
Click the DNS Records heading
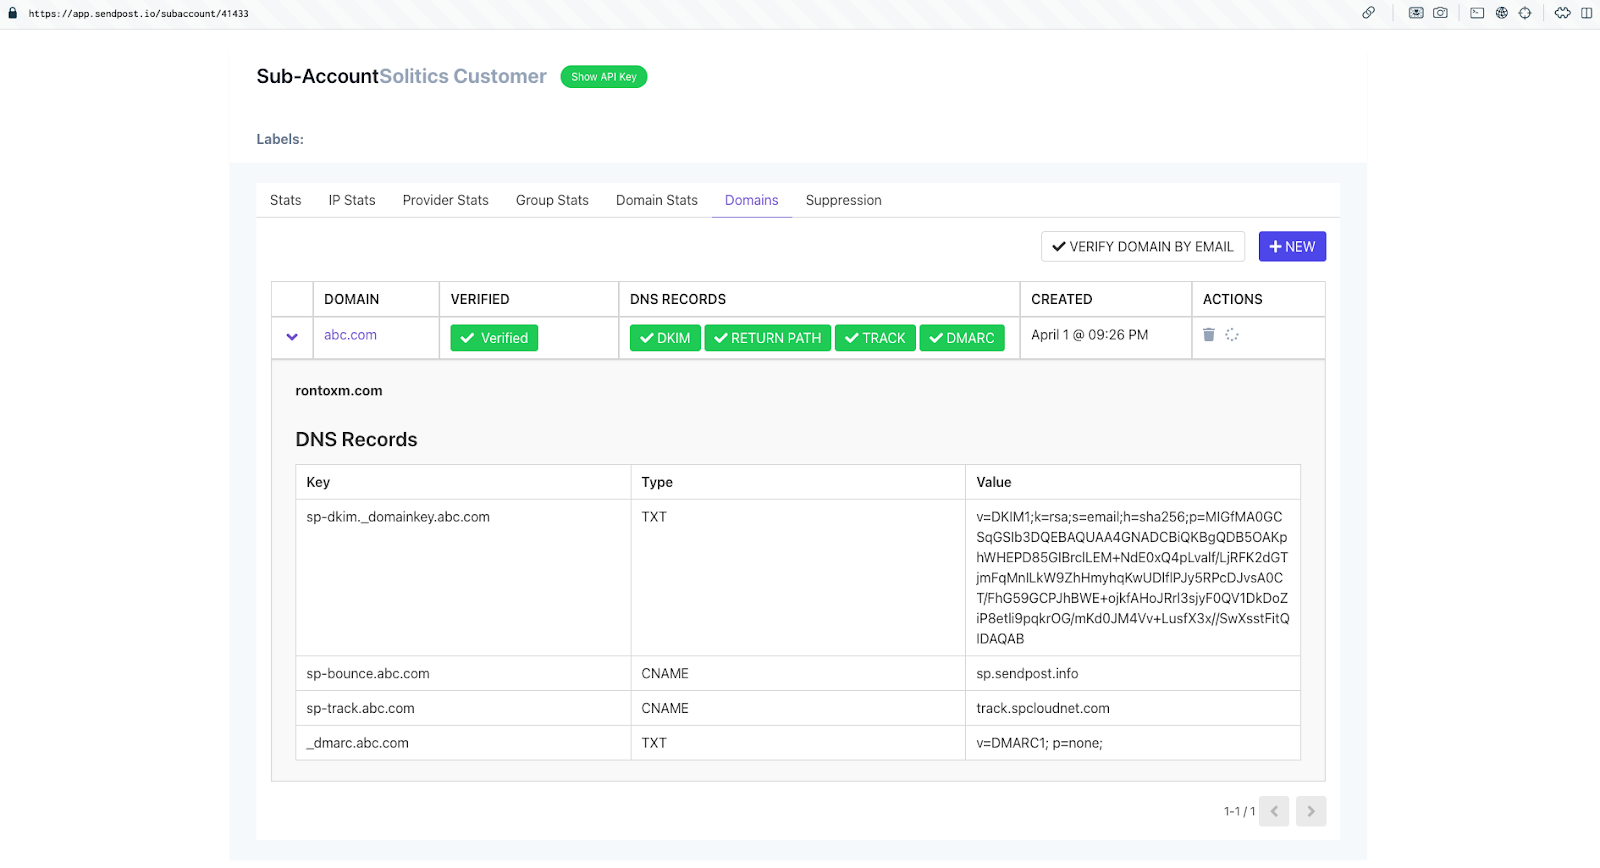(x=356, y=440)
